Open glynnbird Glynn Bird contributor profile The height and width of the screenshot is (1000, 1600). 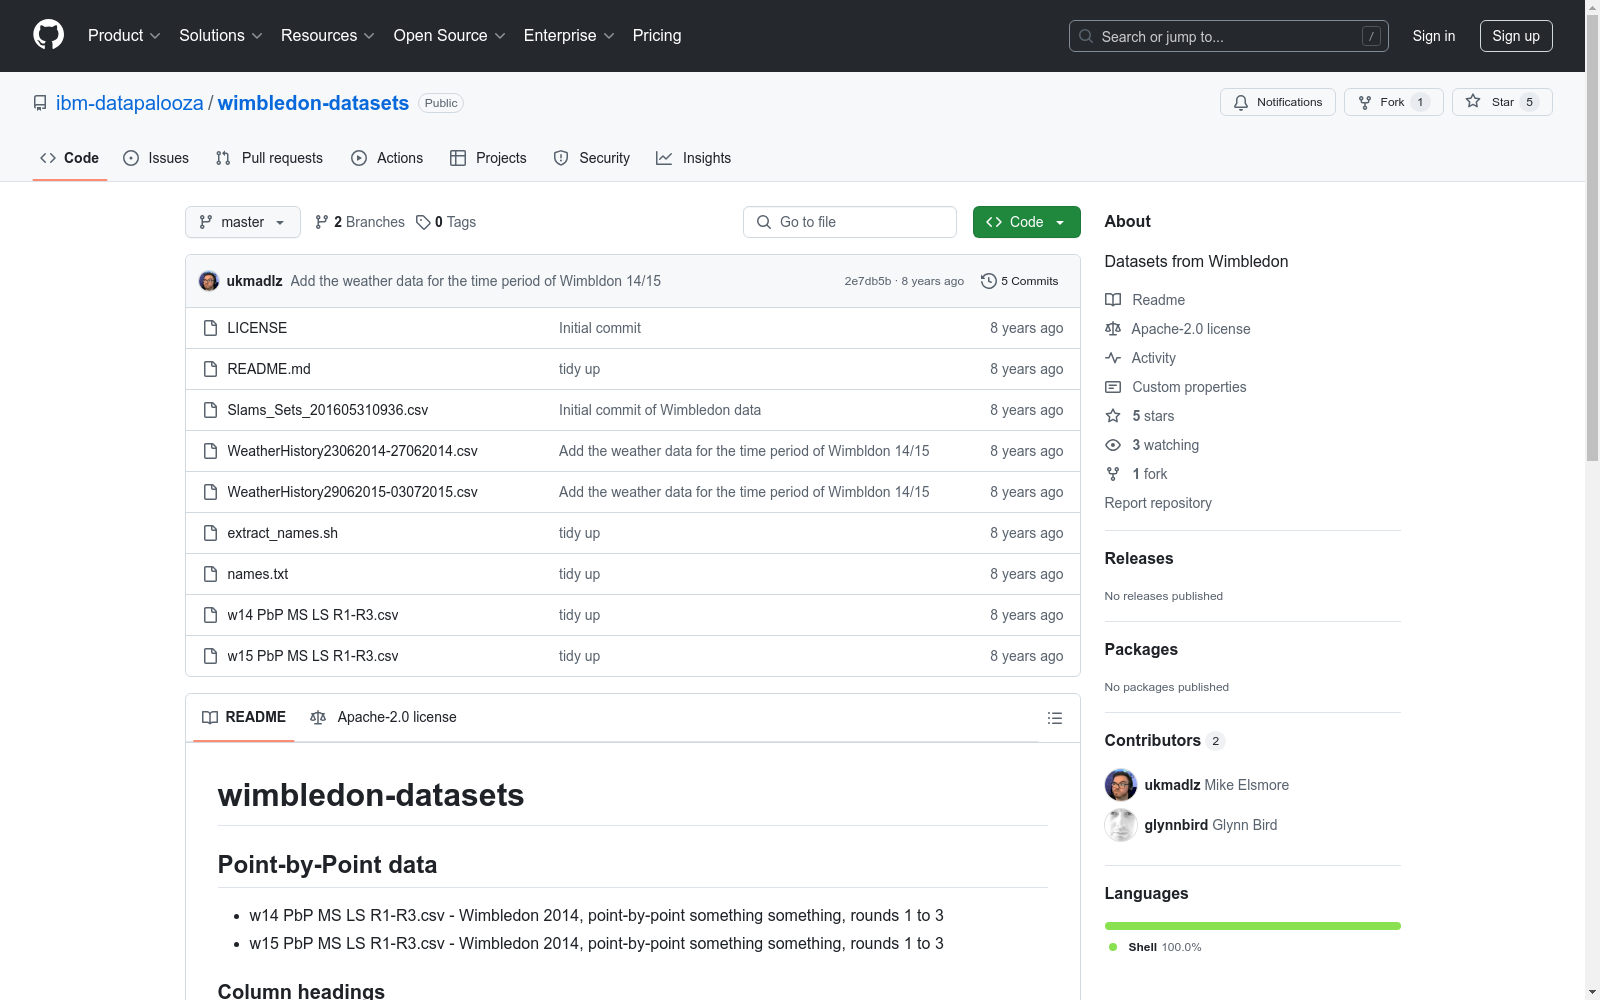coord(1191,825)
